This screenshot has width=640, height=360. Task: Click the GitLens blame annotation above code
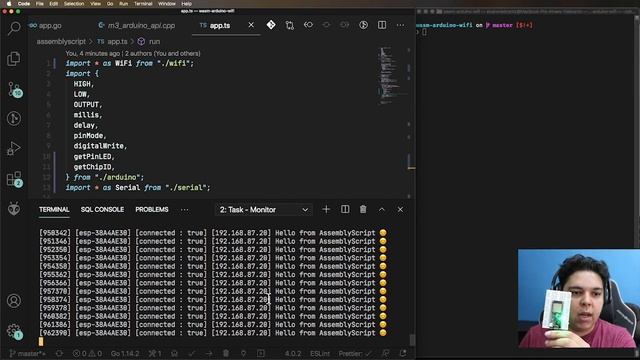point(133,53)
